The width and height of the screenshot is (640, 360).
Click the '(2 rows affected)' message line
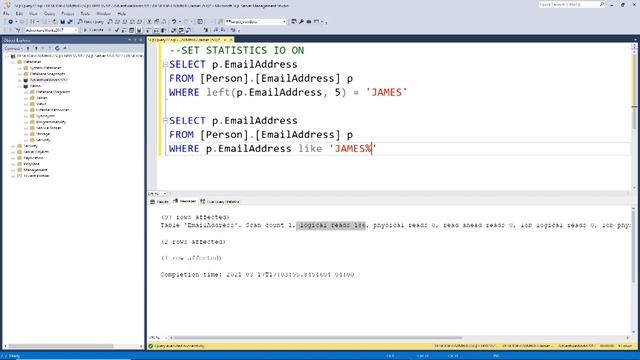(193, 242)
